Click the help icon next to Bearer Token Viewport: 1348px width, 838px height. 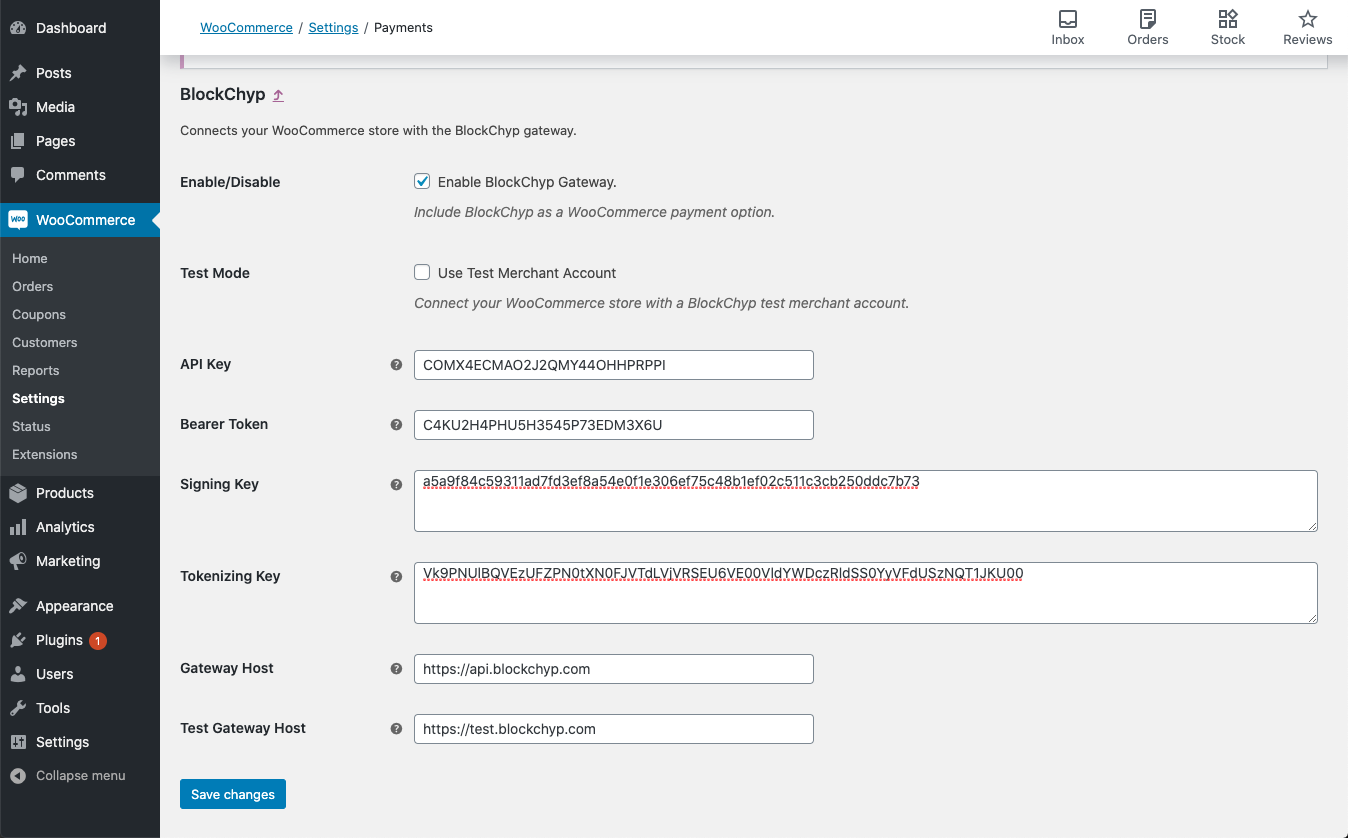[x=396, y=425]
